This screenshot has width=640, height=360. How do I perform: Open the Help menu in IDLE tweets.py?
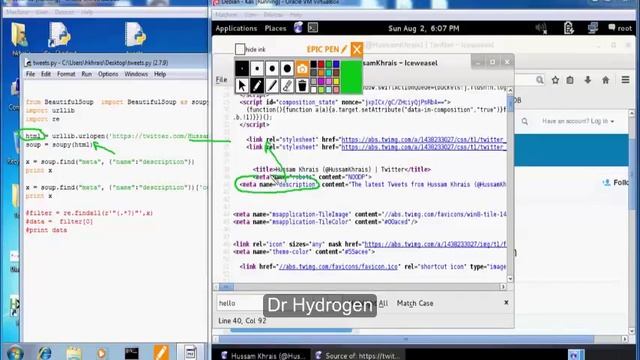160,74
